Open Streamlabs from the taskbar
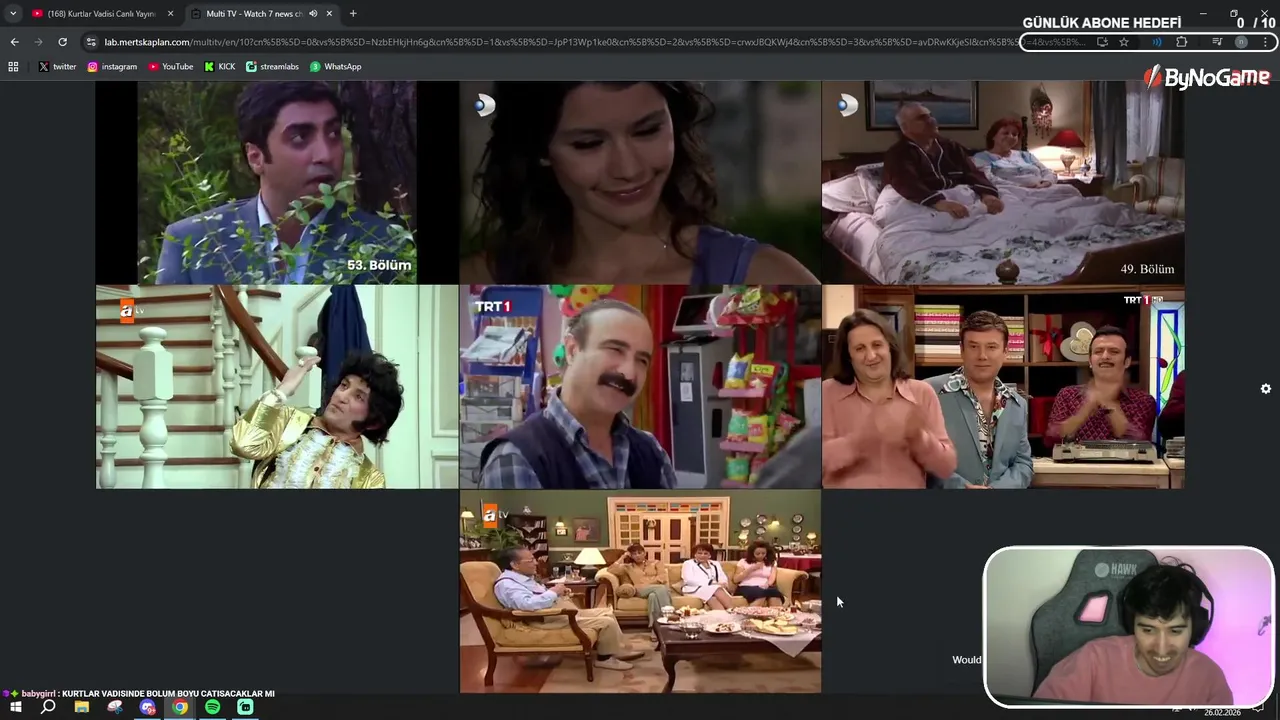 point(245,707)
